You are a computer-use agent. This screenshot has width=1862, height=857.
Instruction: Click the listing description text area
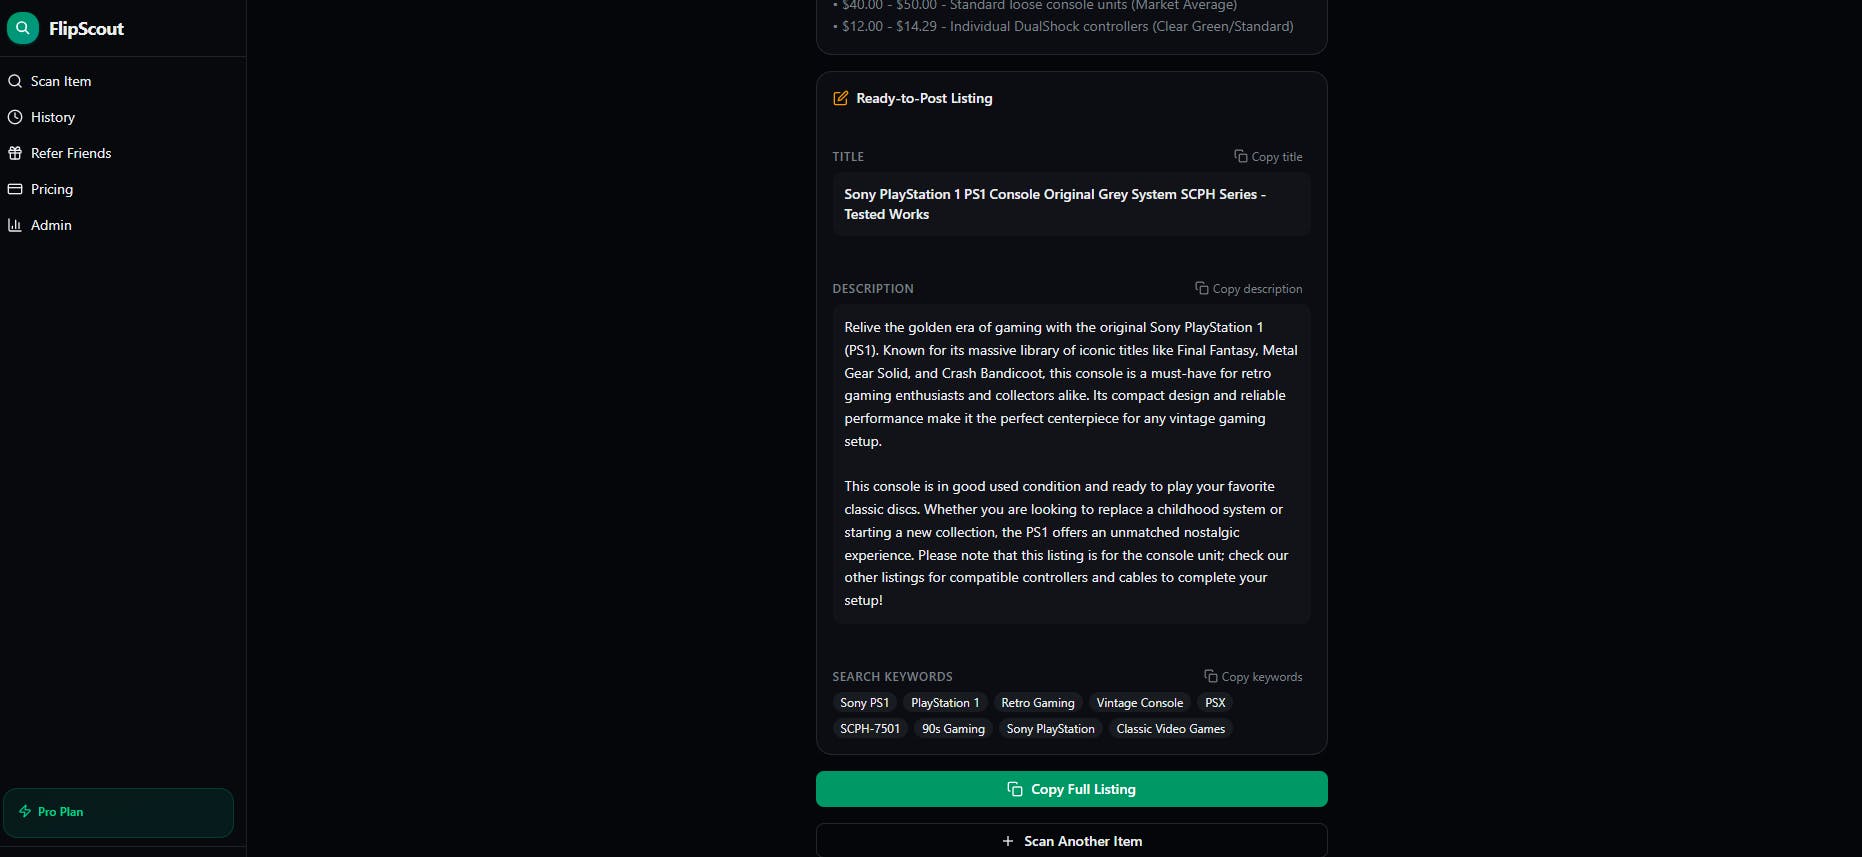[x=1071, y=464]
